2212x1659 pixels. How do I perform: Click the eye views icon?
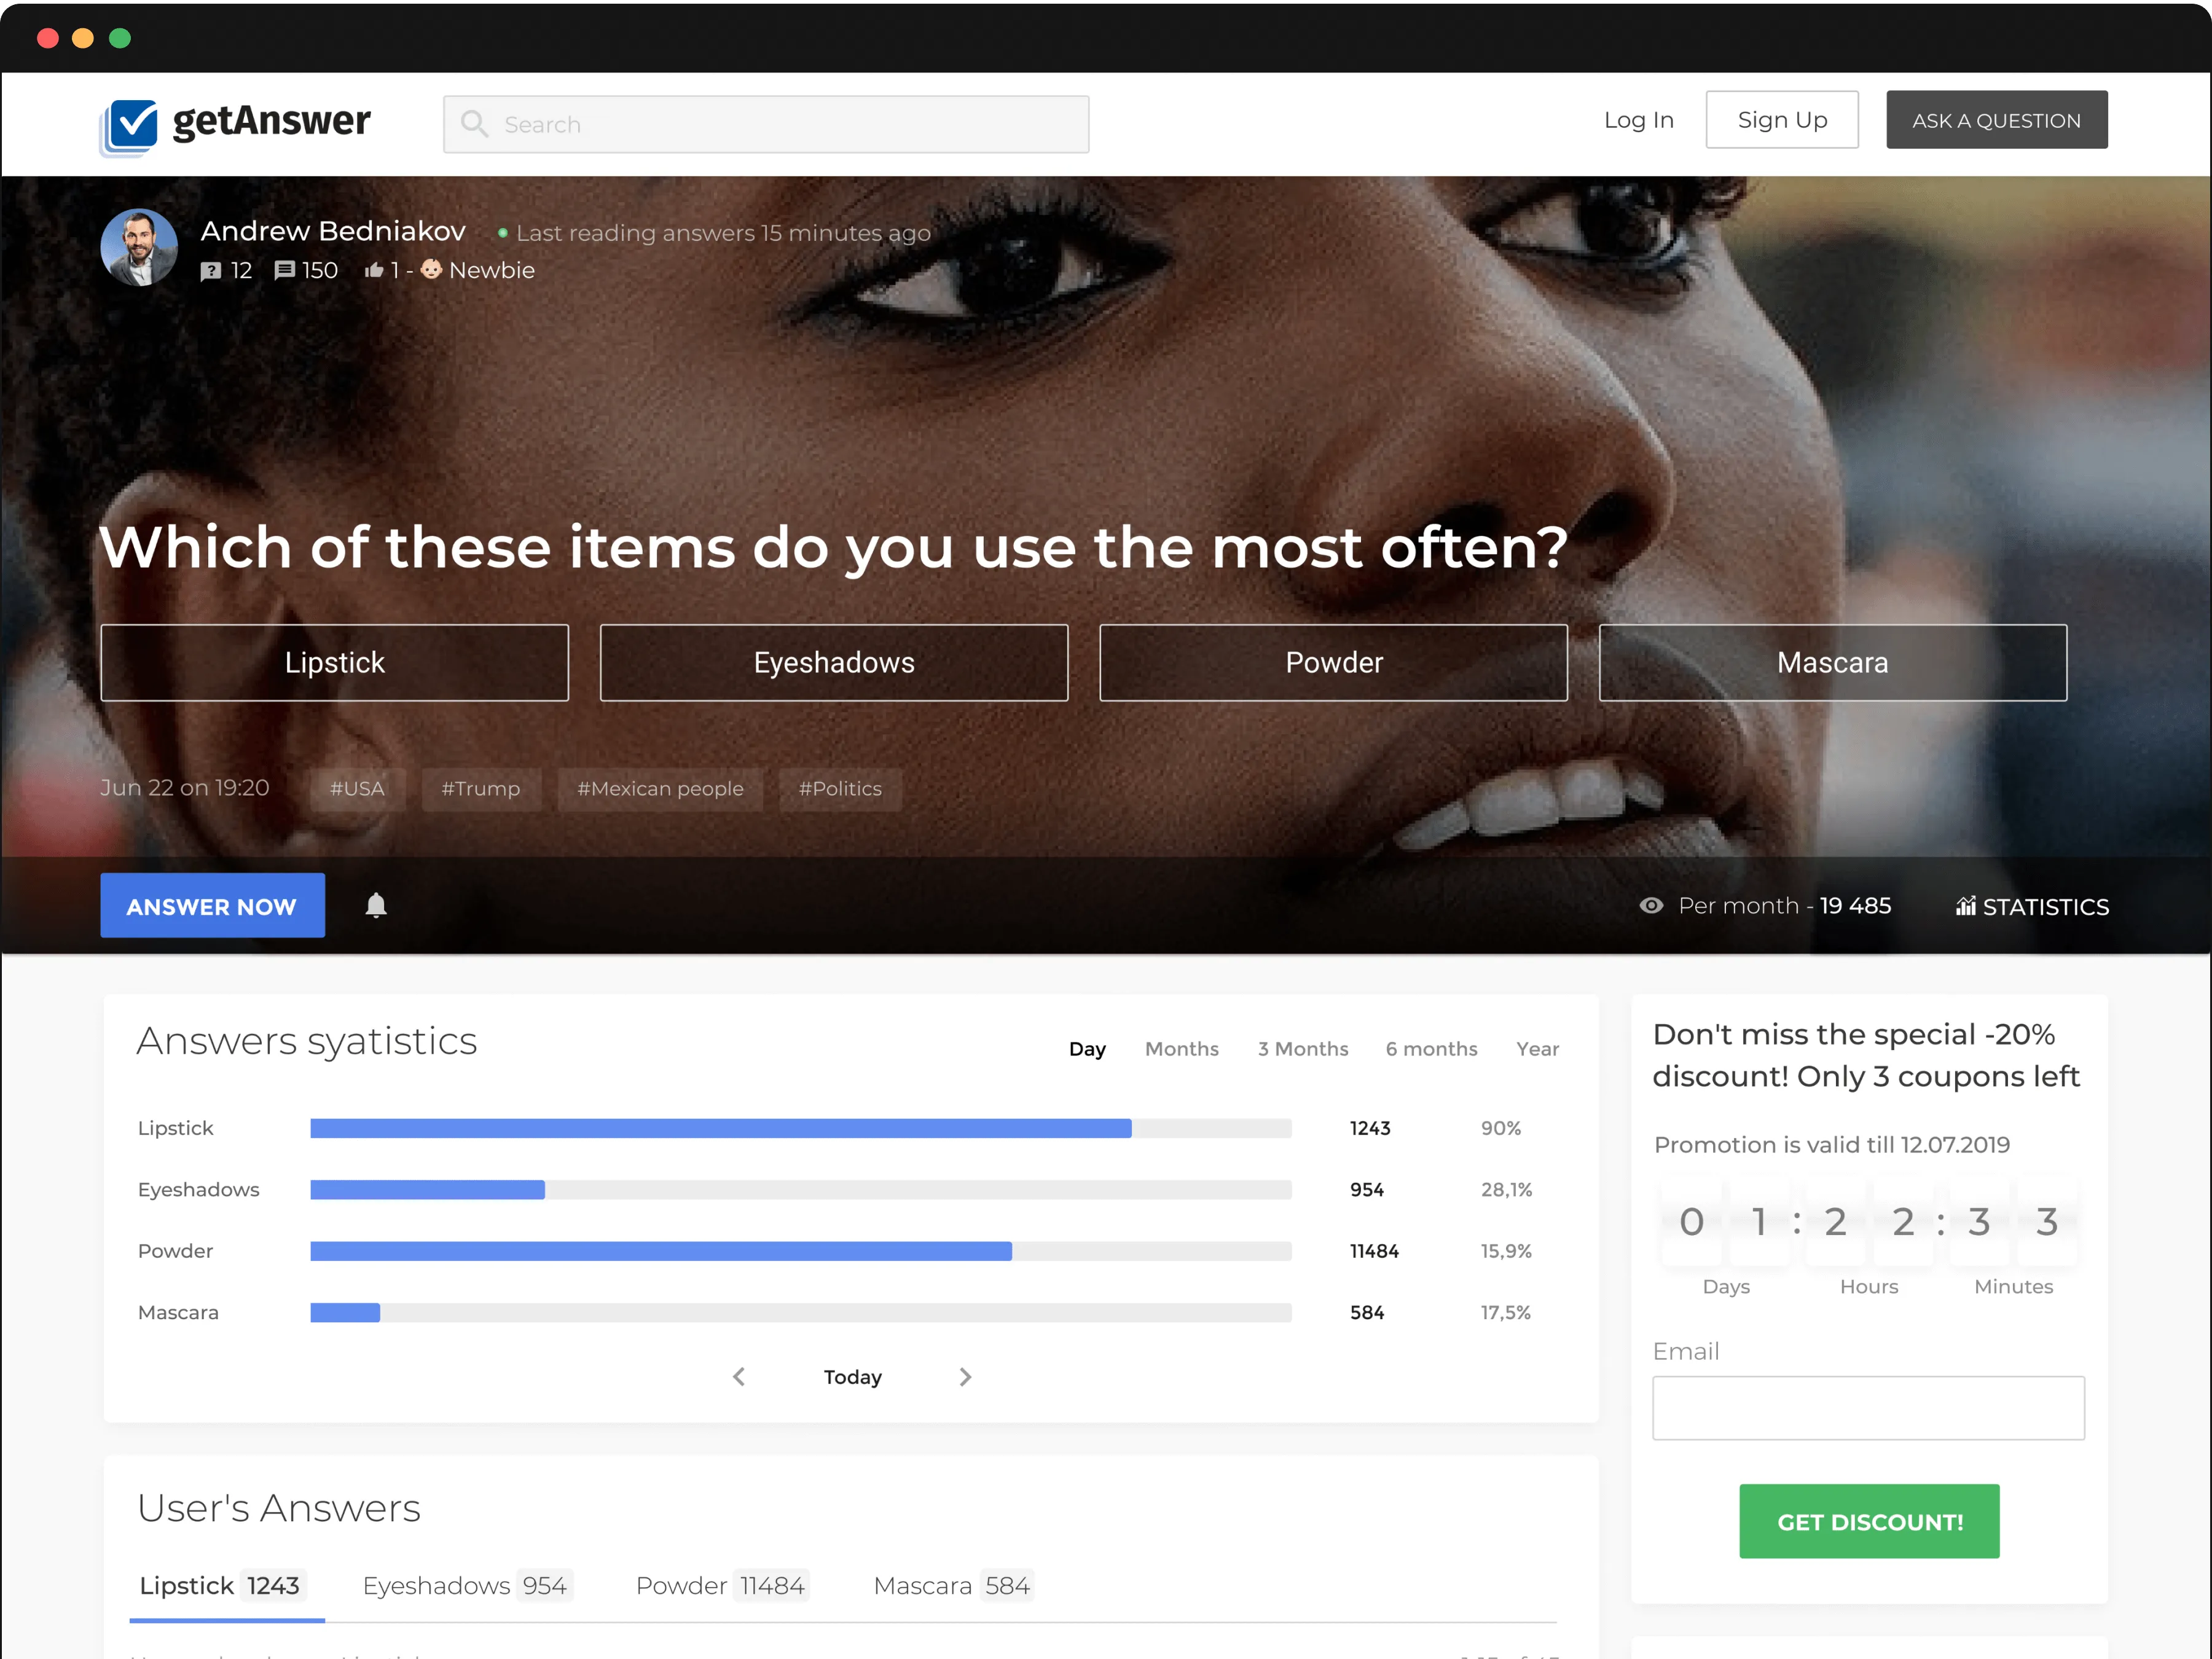point(1651,905)
